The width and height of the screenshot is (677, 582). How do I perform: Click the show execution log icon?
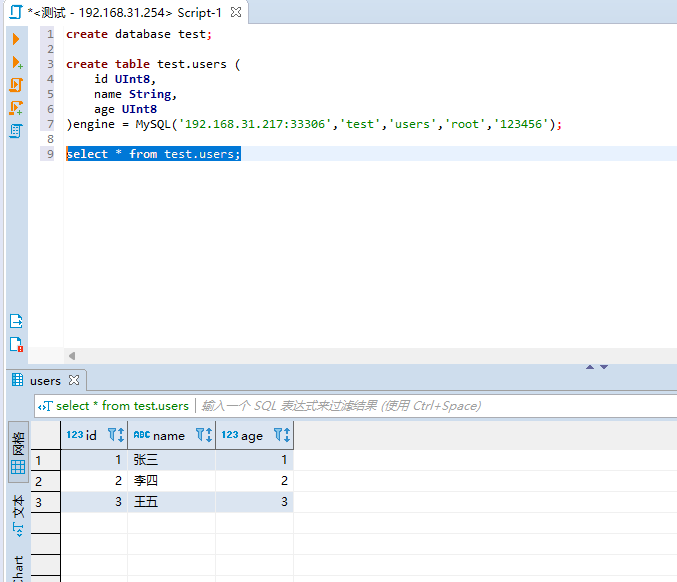tap(16, 345)
